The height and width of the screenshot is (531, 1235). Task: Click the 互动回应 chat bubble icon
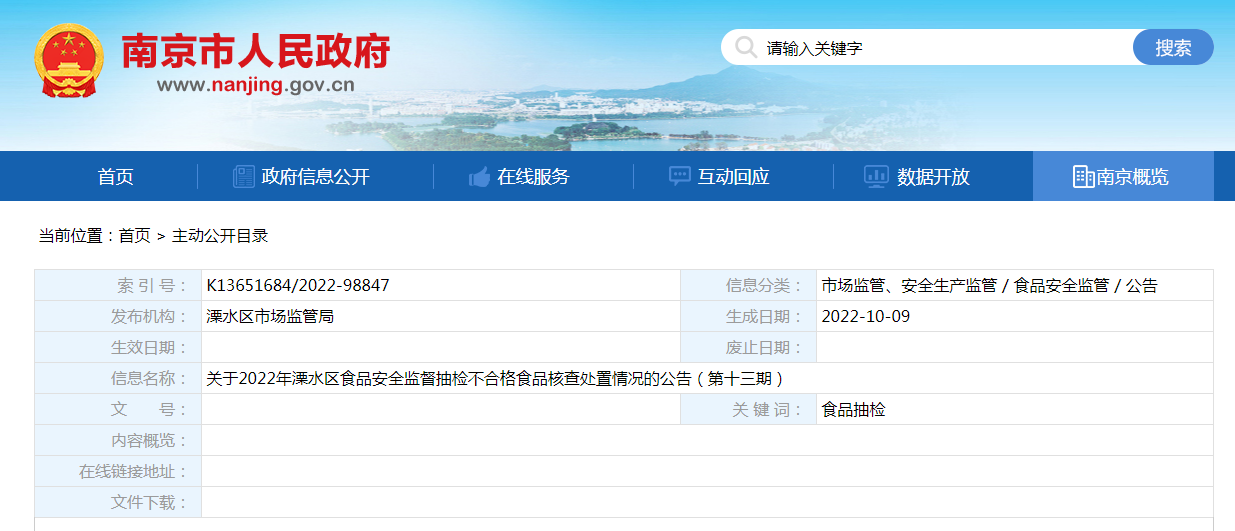click(679, 177)
